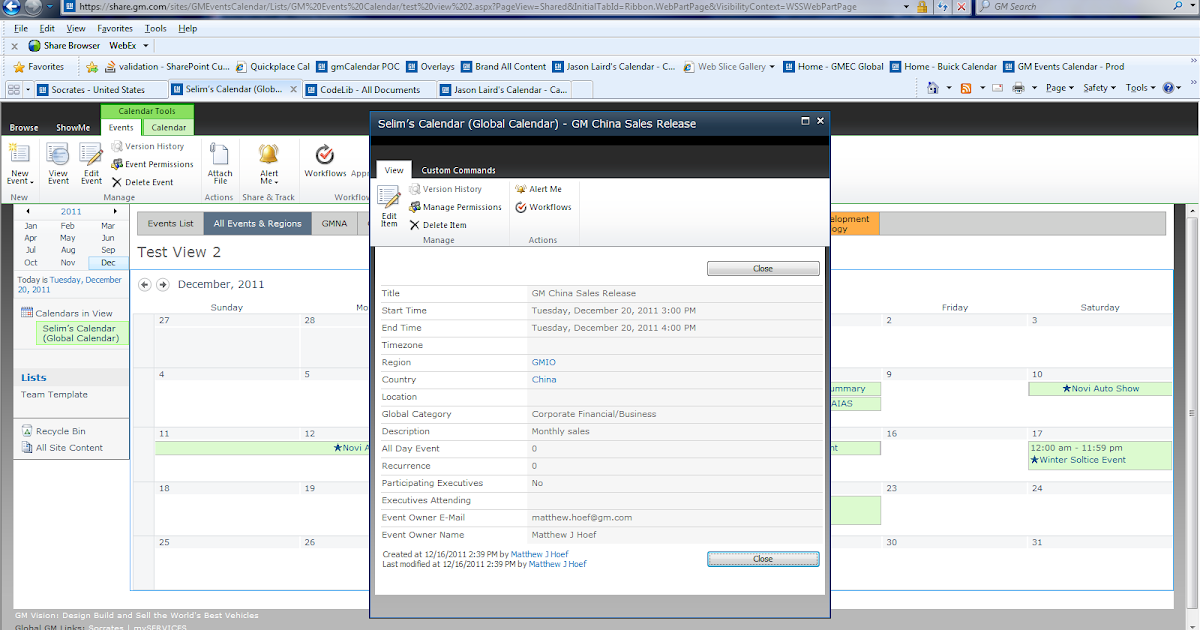The height and width of the screenshot is (630, 1200).
Task: Open the Favorites menu
Action: [x=115, y=29]
